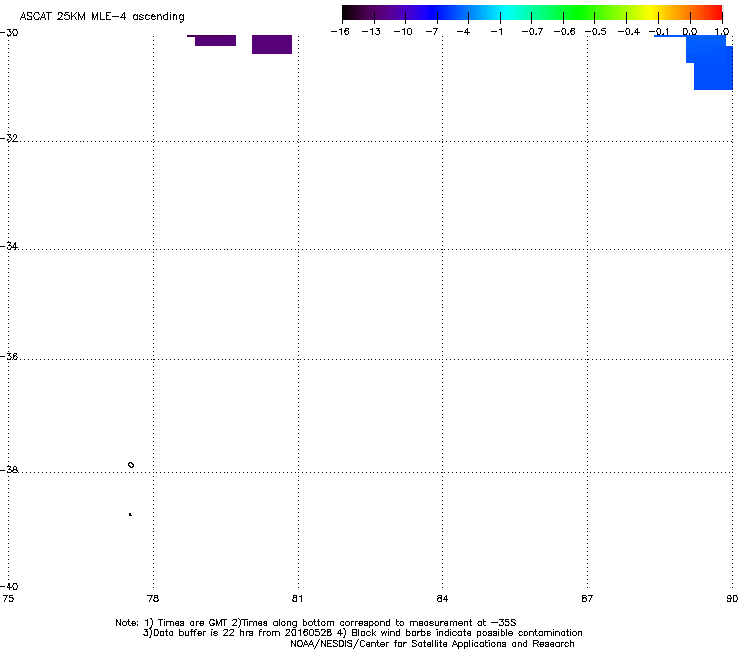Click the 'ASCAT 25KM MLE-4 ascending' title
The image size is (740, 650).
click(102, 17)
